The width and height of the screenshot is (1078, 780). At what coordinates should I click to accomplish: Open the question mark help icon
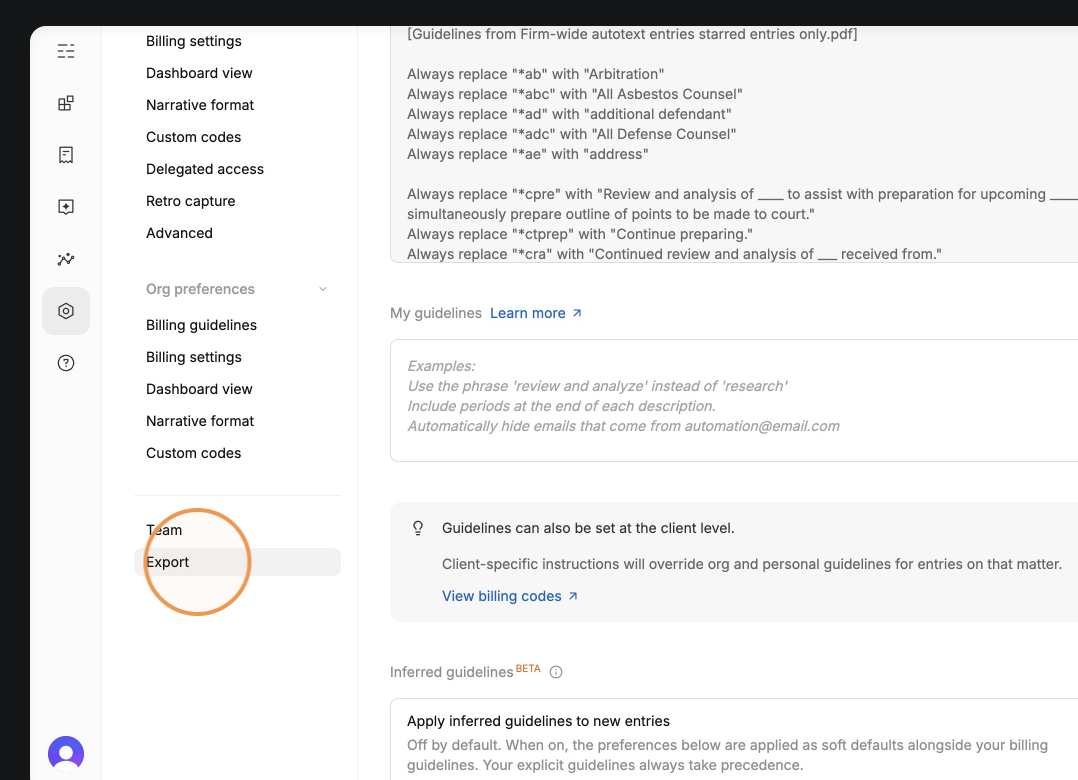[66, 363]
